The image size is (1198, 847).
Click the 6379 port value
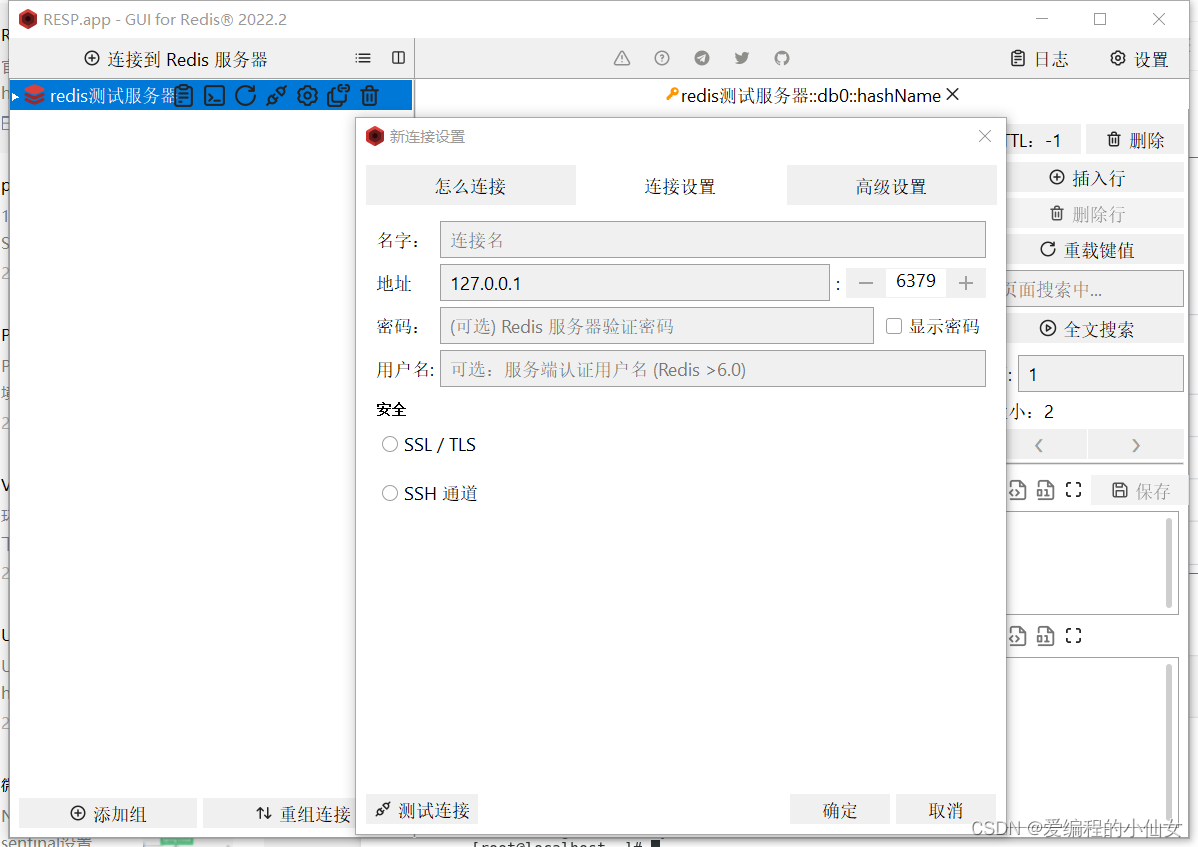tap(916, 281)
